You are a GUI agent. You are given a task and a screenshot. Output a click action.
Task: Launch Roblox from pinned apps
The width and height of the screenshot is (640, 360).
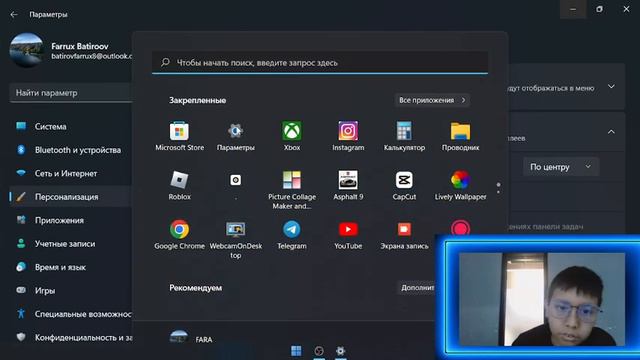pos(179,186)
